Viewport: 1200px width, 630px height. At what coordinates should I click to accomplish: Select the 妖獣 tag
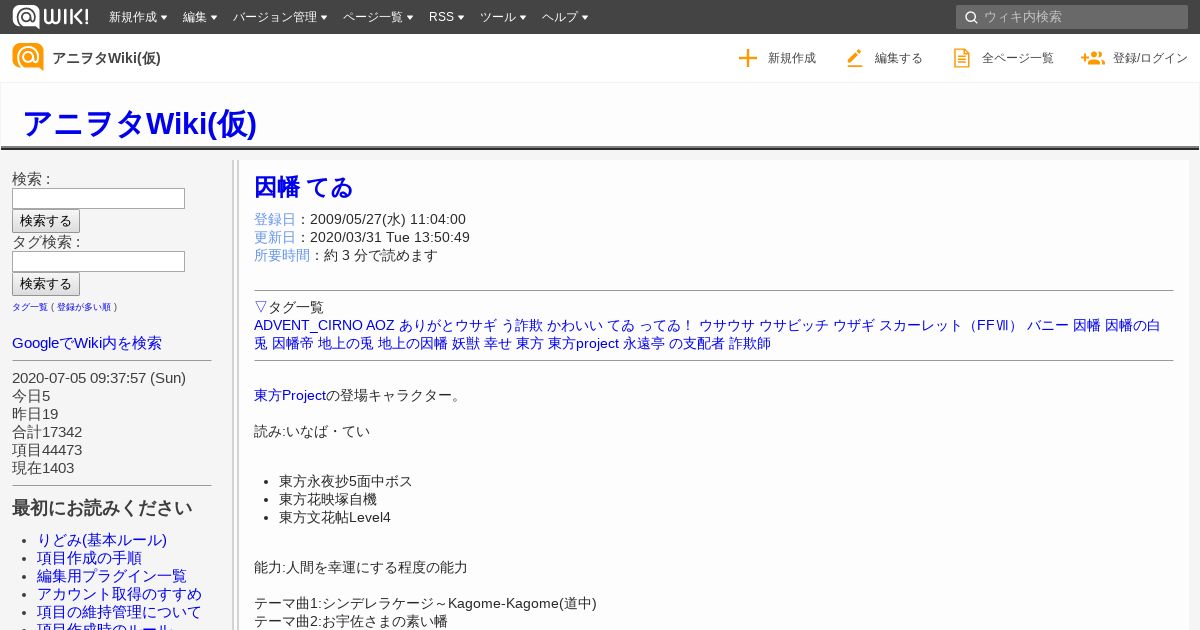[466, 343]
